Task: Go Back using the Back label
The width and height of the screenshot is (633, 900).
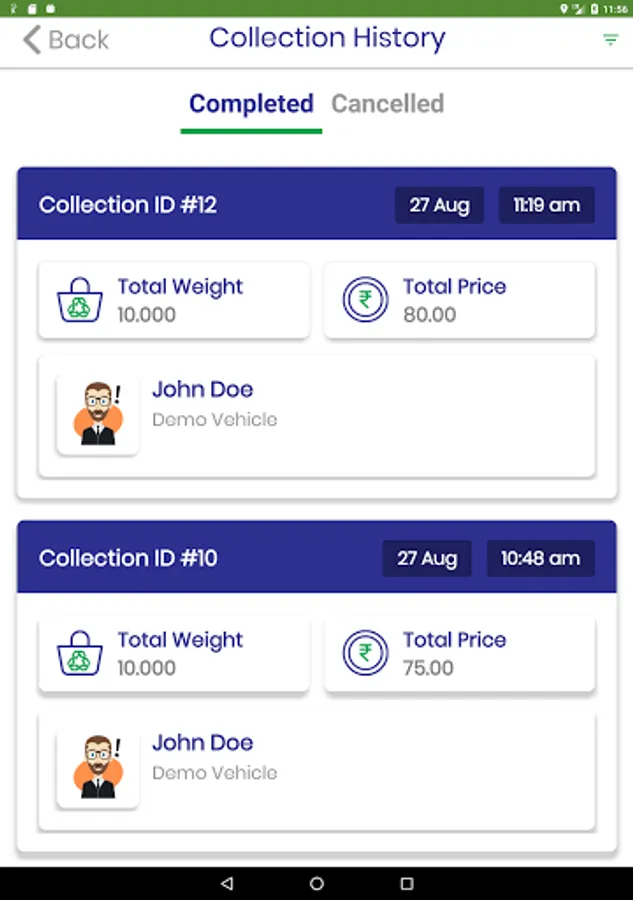Action: [x=79, y=40]
